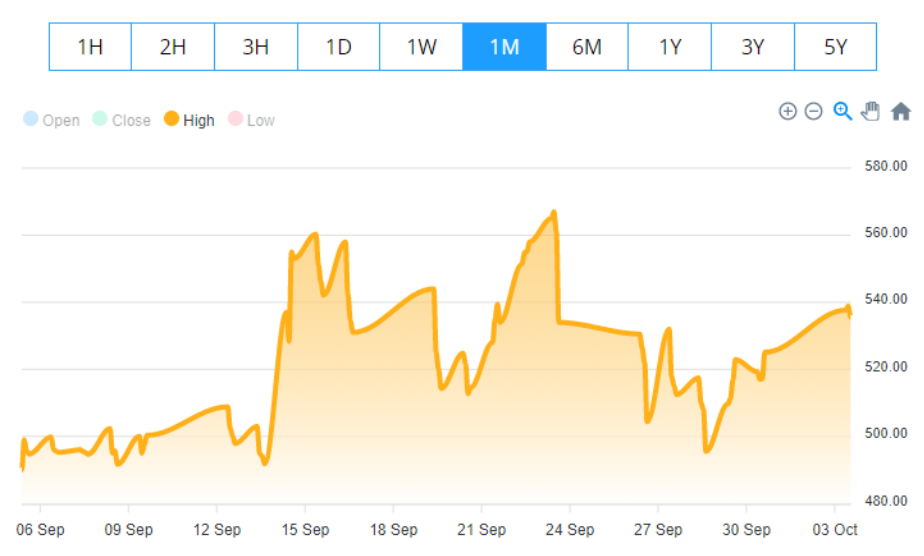Select the 2H time range
924x556 pixels.
[173, 47]
